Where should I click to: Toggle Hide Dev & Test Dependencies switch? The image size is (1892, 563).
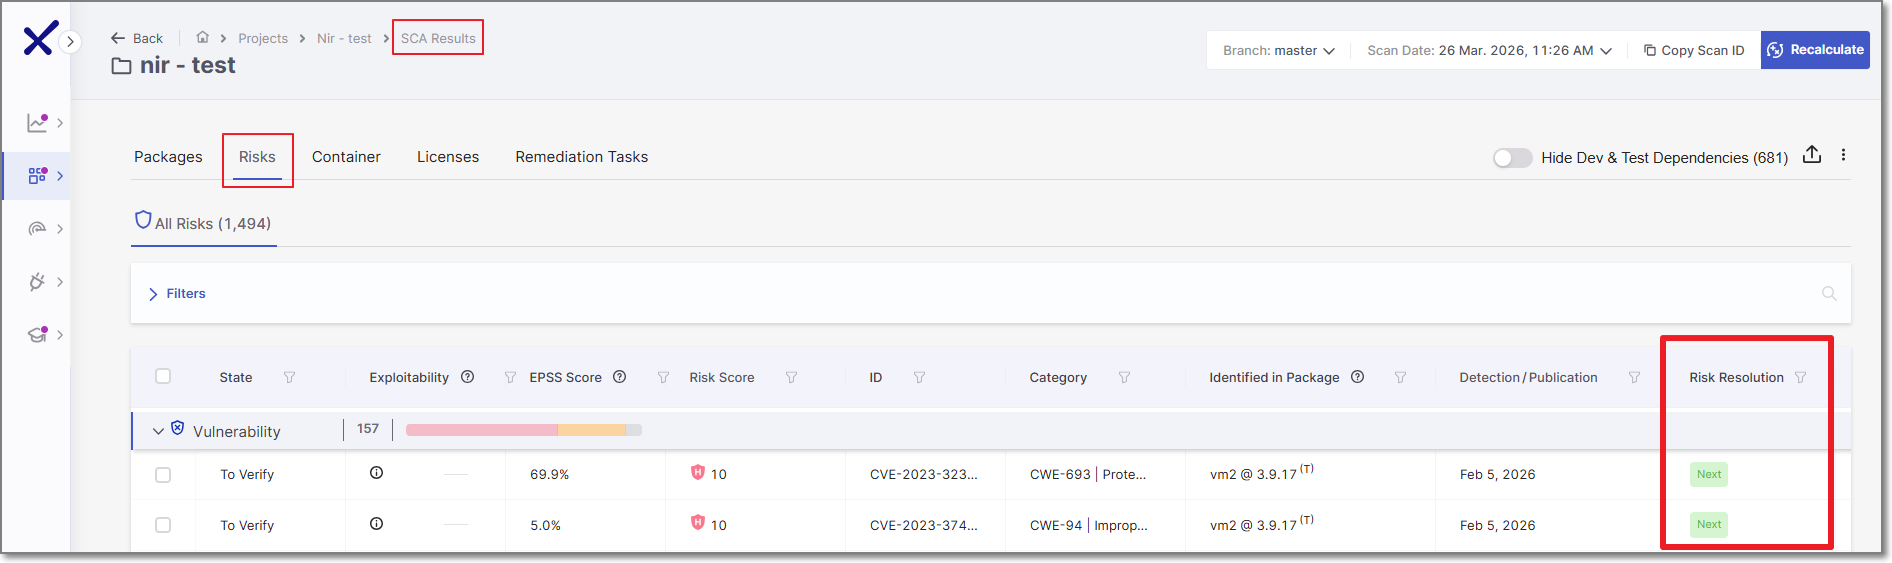click(1511, 158)
